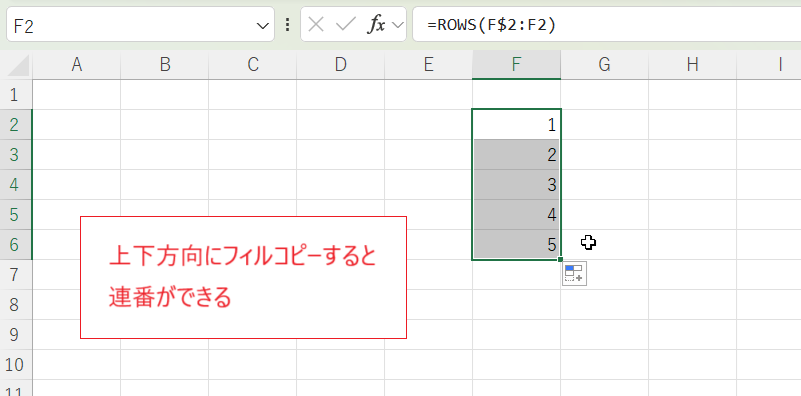Select column B header

pyautogui.click(x=164, y=65)
